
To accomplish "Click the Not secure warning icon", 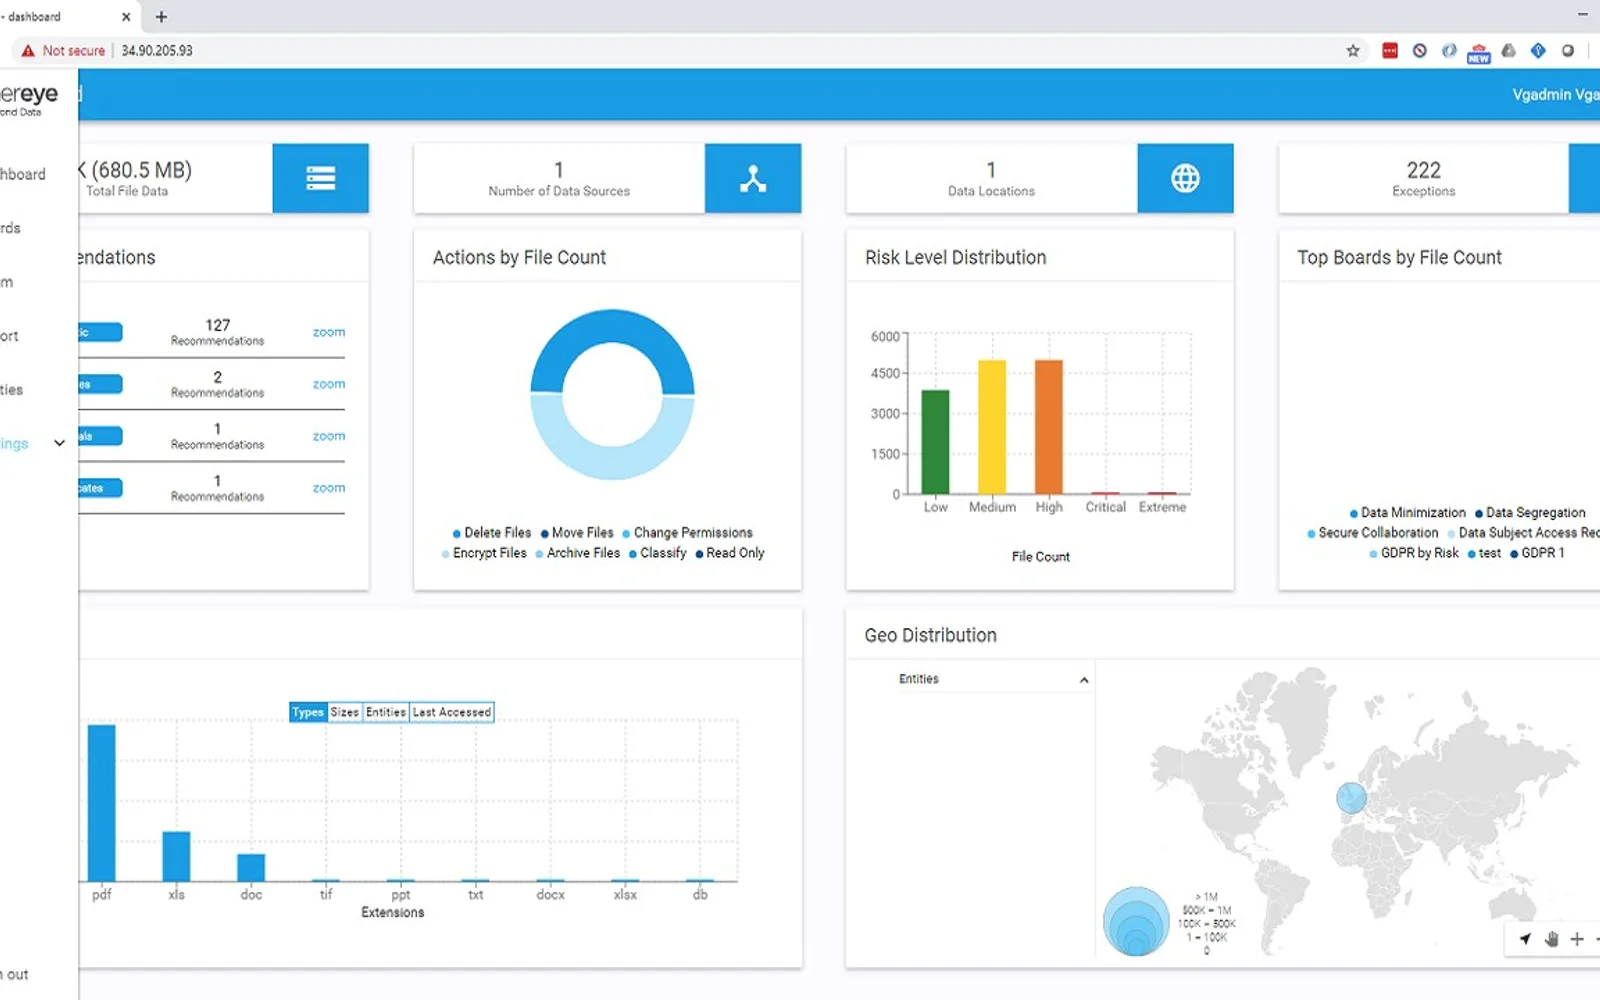I will [x=28, y=50].
